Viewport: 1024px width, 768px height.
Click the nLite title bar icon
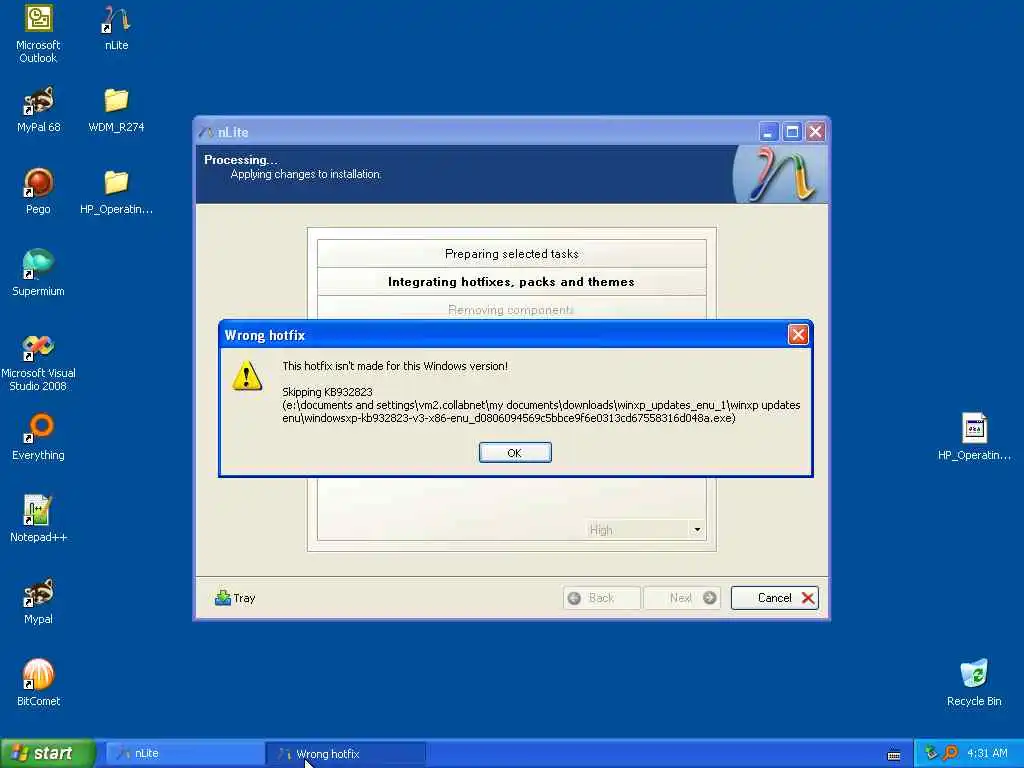point(207,132)
